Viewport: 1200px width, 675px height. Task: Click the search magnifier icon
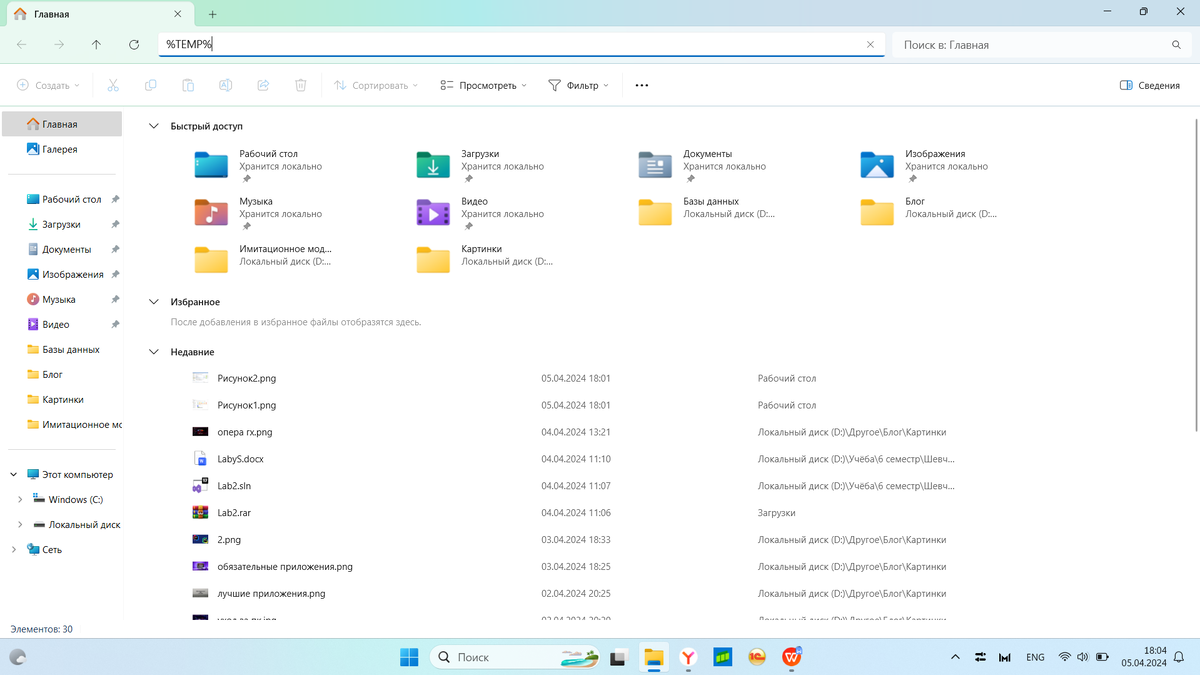[x=1176, y=45]
